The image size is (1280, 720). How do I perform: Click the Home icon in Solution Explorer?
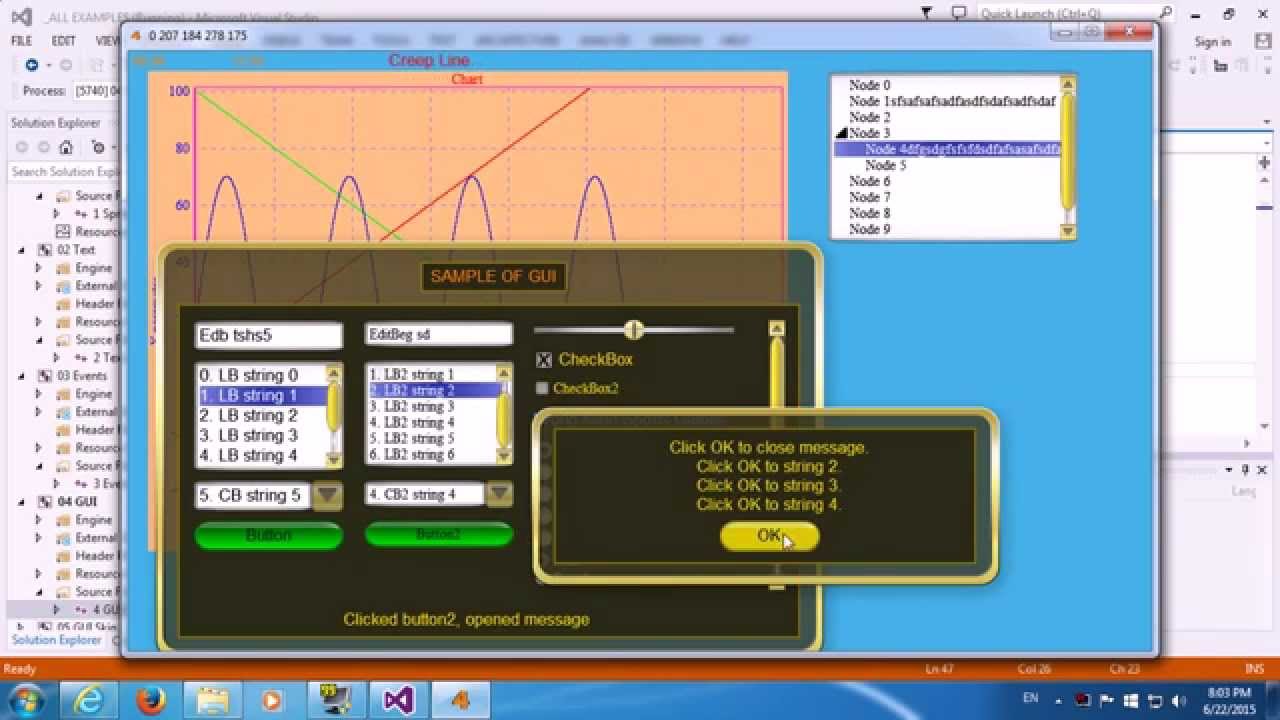click(x=66, y=147)
